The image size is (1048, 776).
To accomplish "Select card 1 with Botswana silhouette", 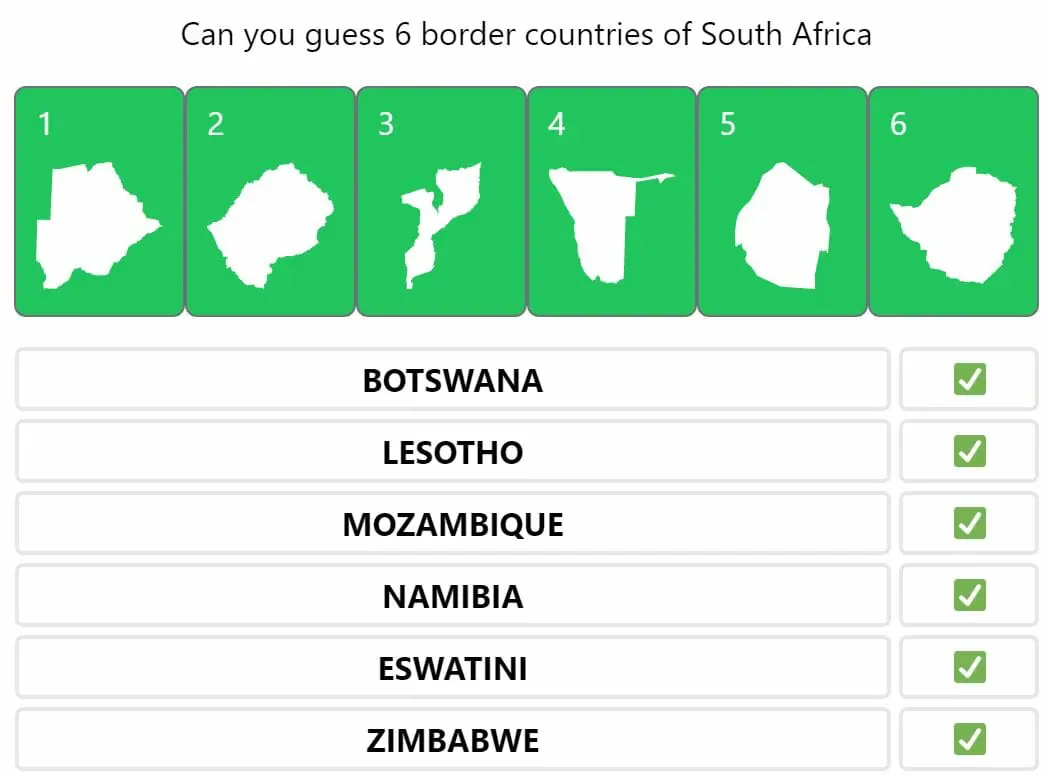I will 99,201.
